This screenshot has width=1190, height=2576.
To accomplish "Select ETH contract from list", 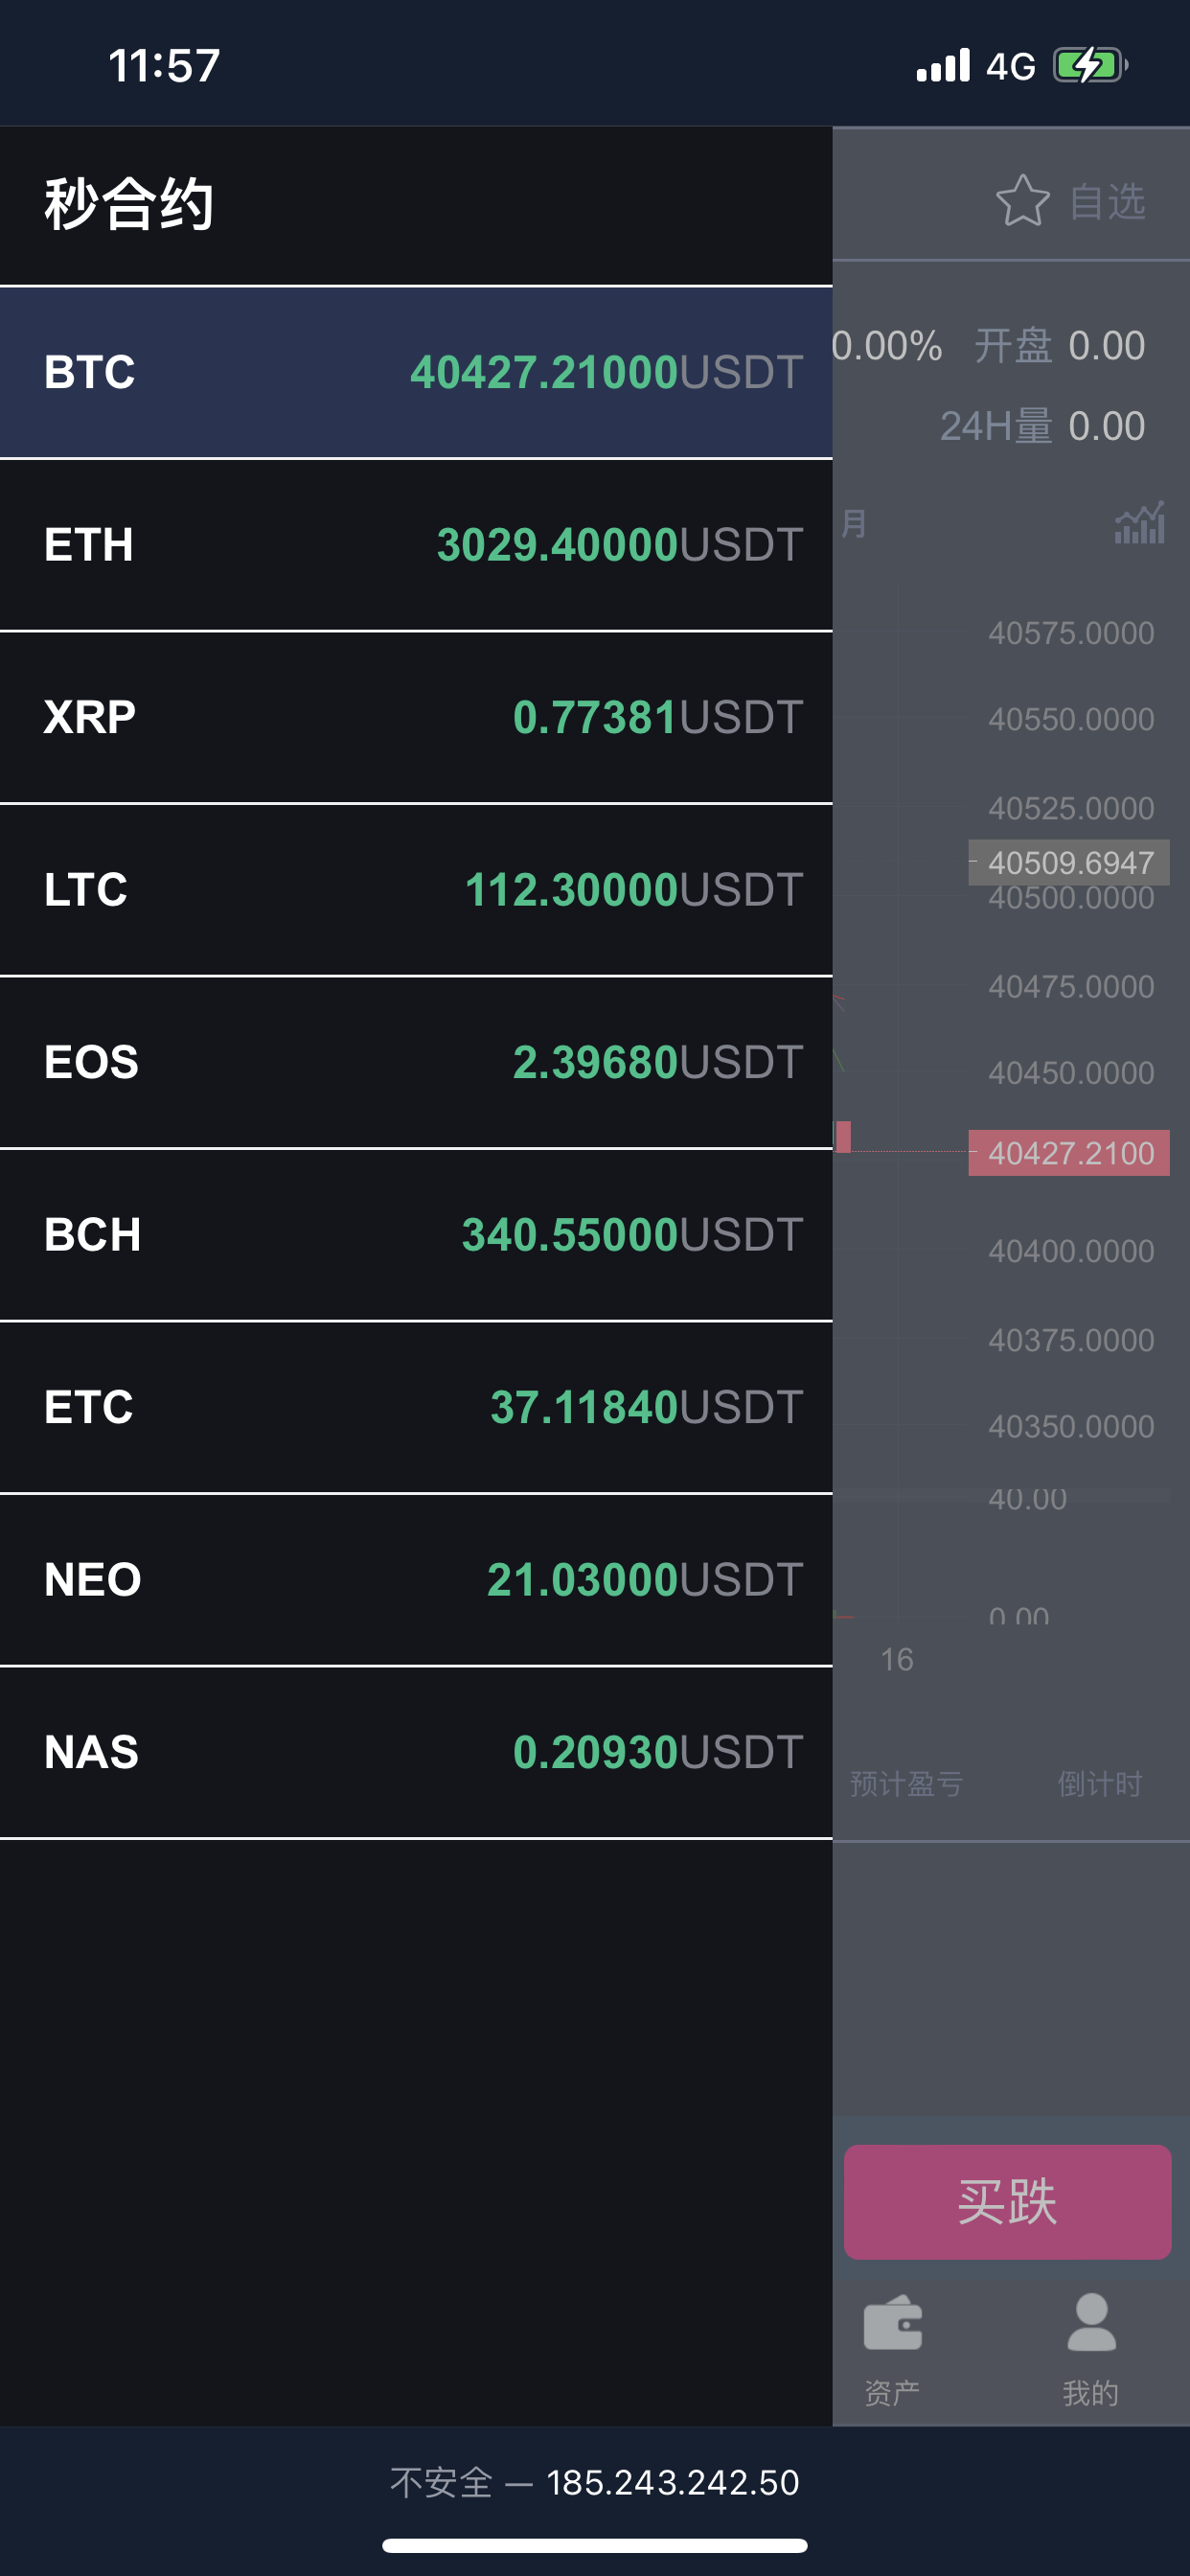I will point(416,545).
